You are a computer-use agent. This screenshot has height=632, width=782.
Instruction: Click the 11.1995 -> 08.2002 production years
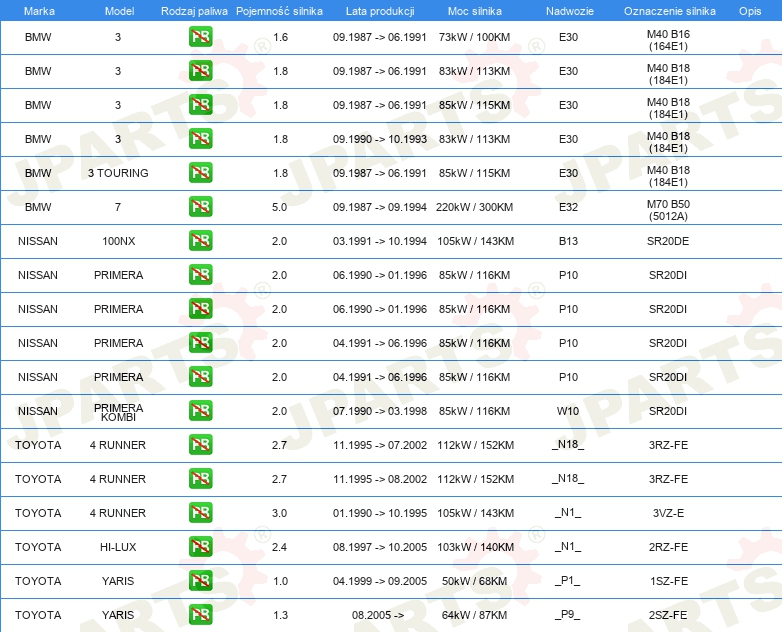point(380,479)
